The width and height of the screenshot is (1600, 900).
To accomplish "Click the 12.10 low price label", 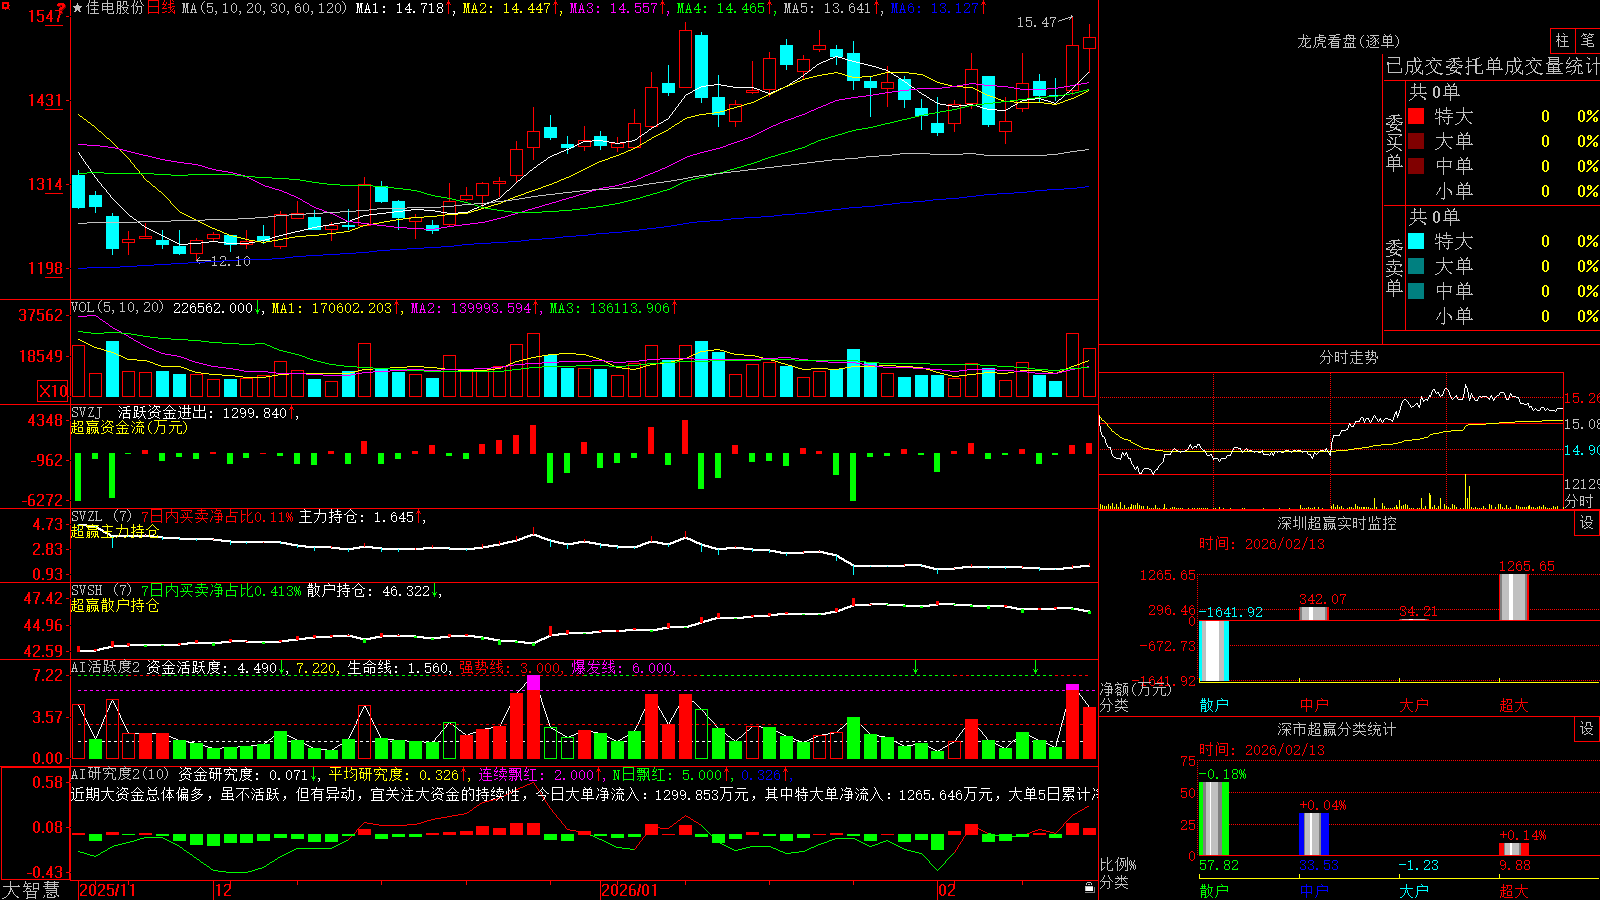I will click(x=231, y=261).
